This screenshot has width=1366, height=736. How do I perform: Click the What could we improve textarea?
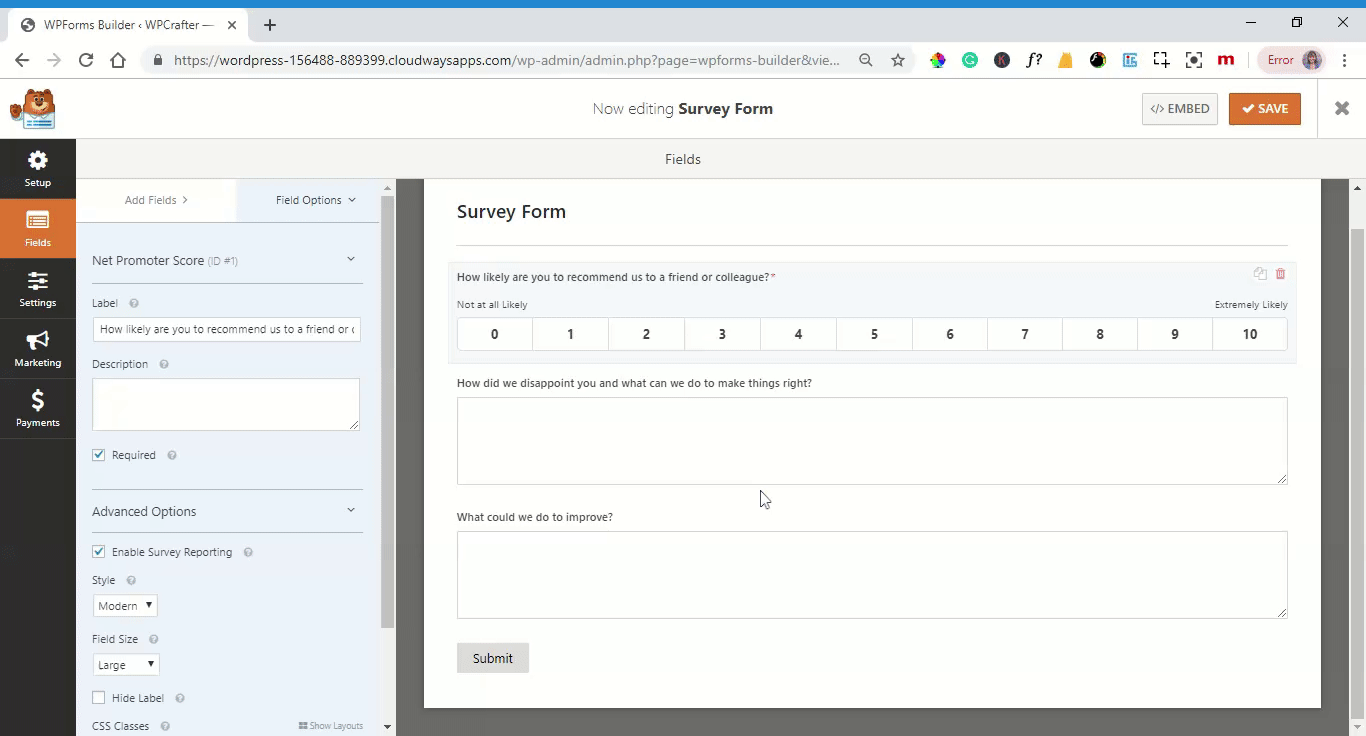(872, 575)
